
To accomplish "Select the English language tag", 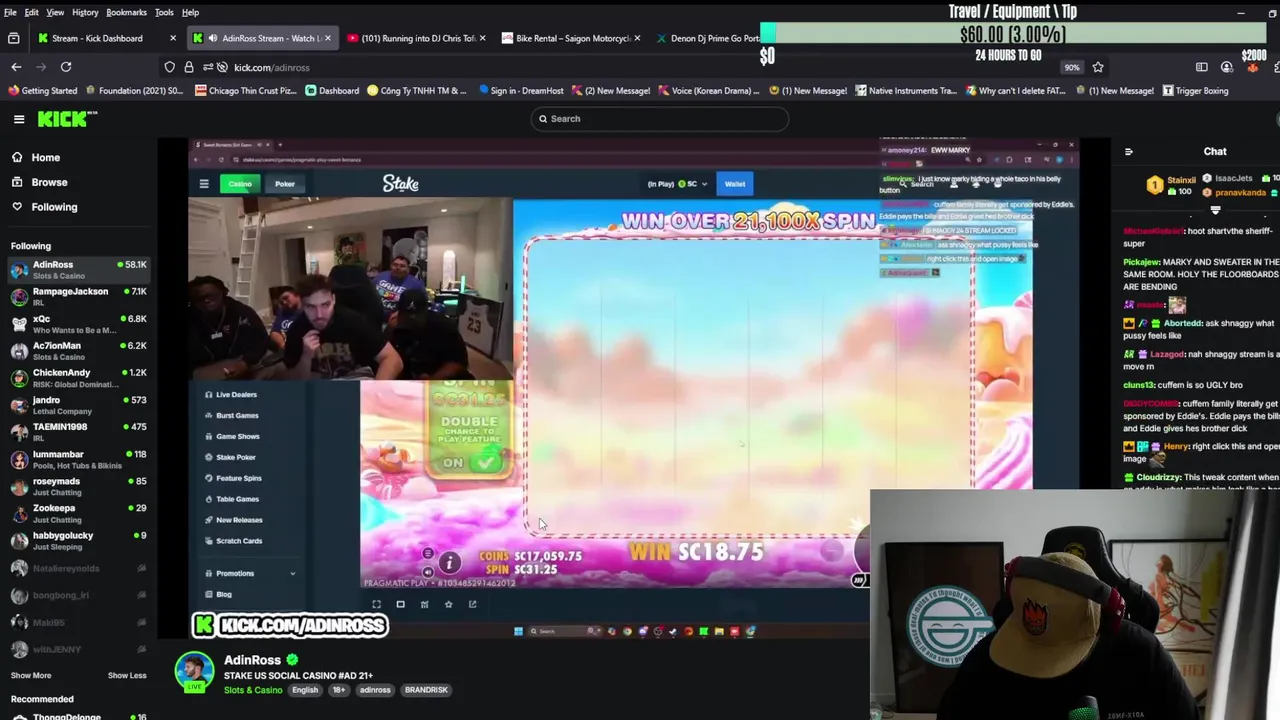I will [305, 690].
